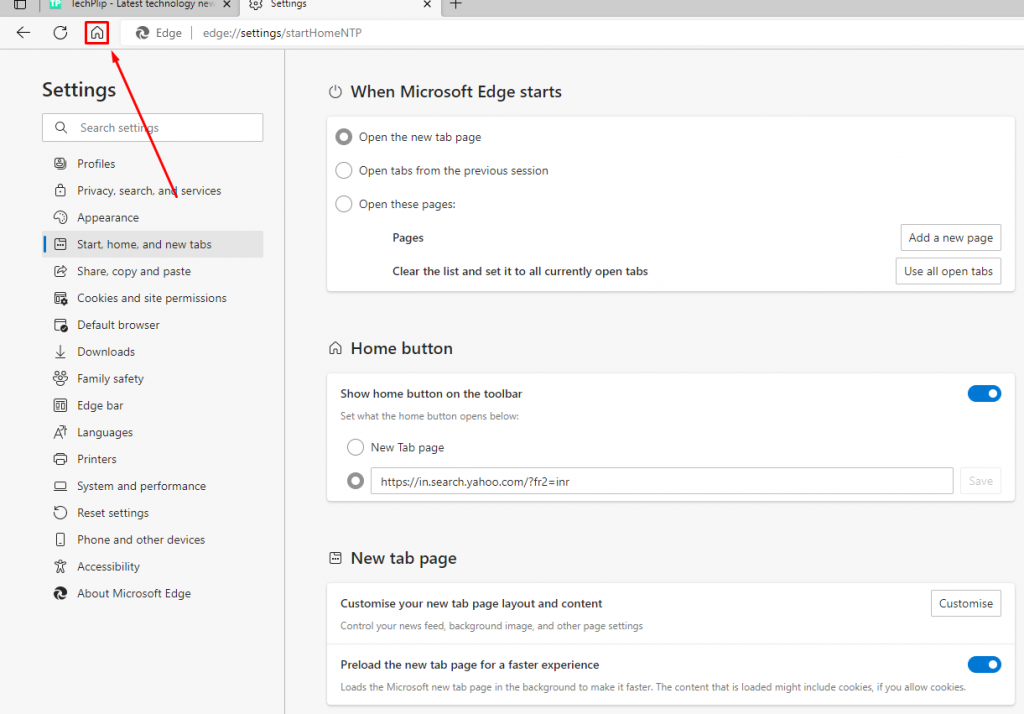Open Family safety settings
The image size is (1024, 714).
(153, 378)
